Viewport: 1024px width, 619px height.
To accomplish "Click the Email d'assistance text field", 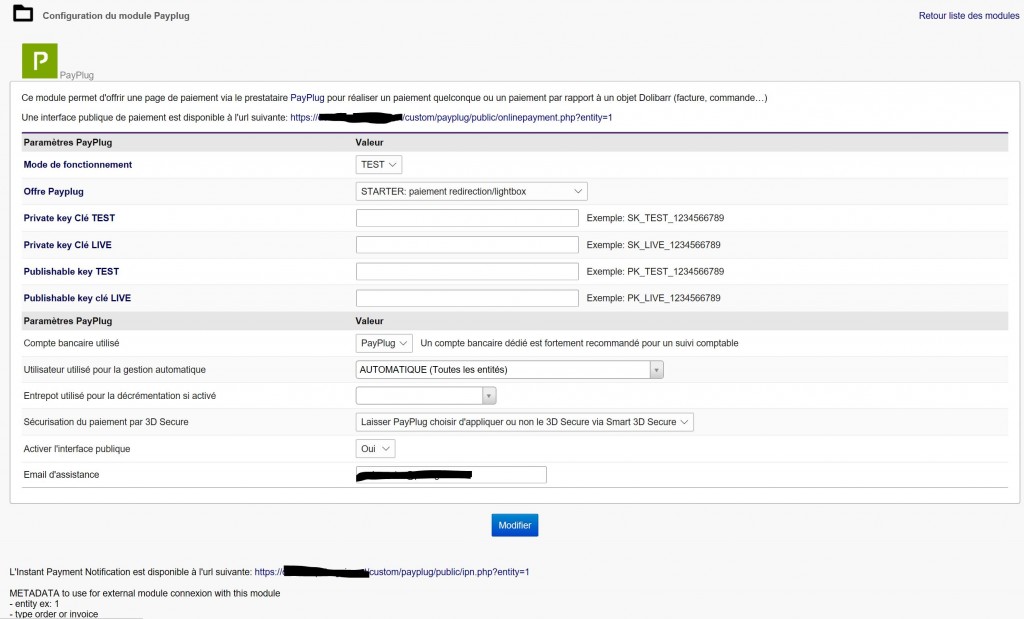I will pos(451,475).
